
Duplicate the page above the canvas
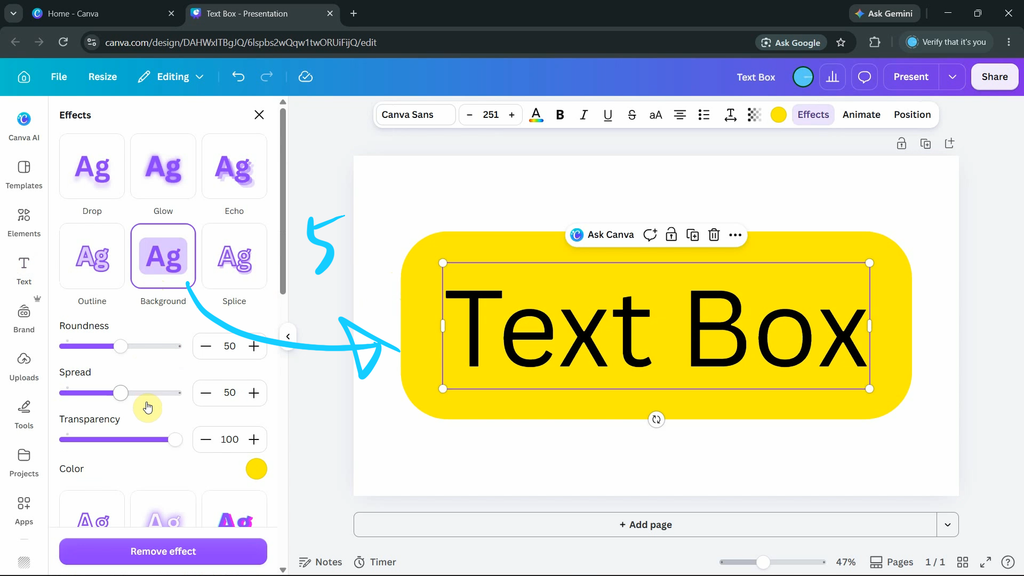point(925,144)
